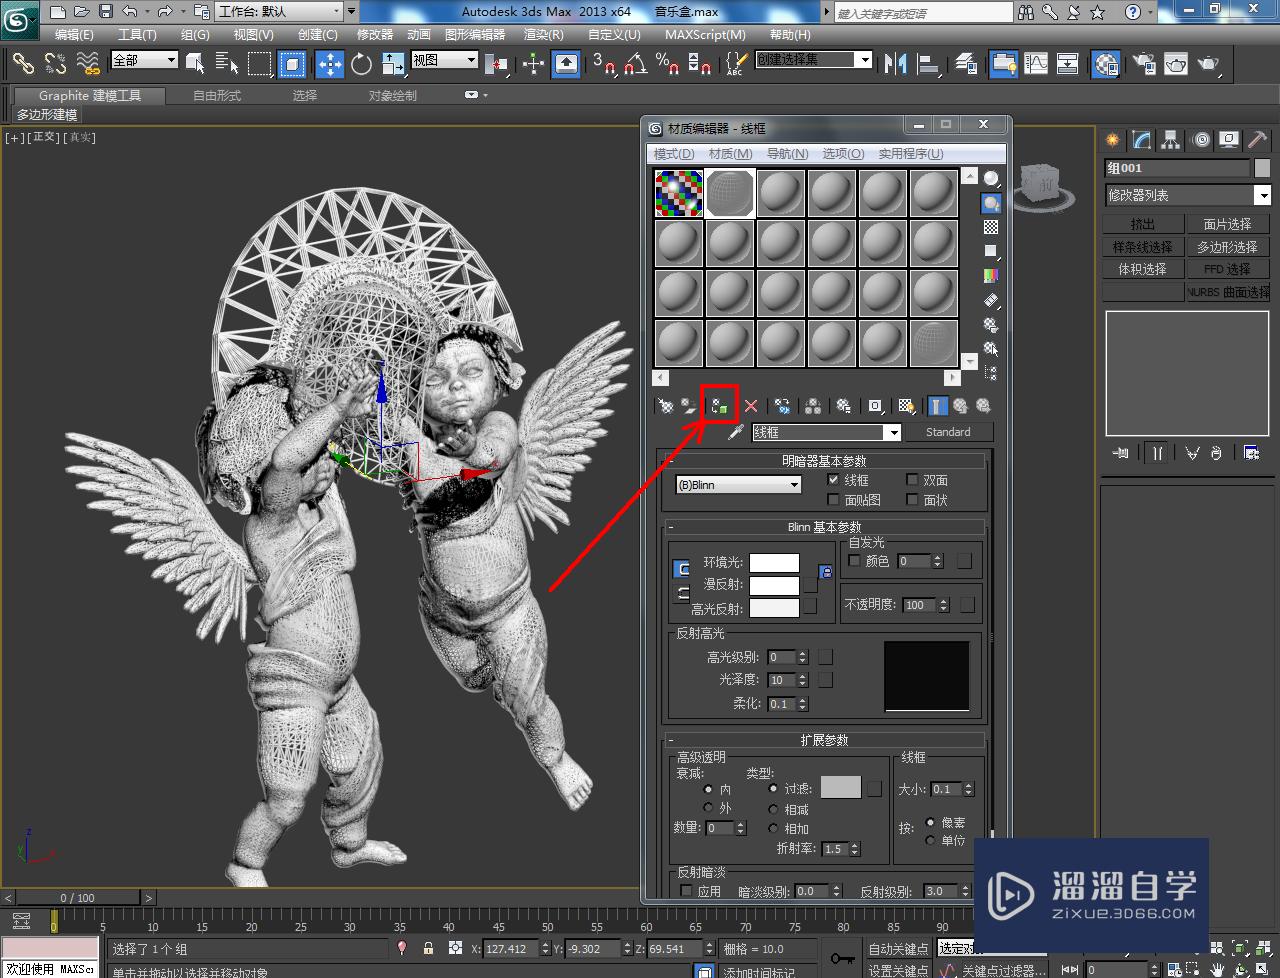This screenshot has height=978, width=1280.
Task: Click Put Material to Scene icon
Action: (x=690, y=406)
